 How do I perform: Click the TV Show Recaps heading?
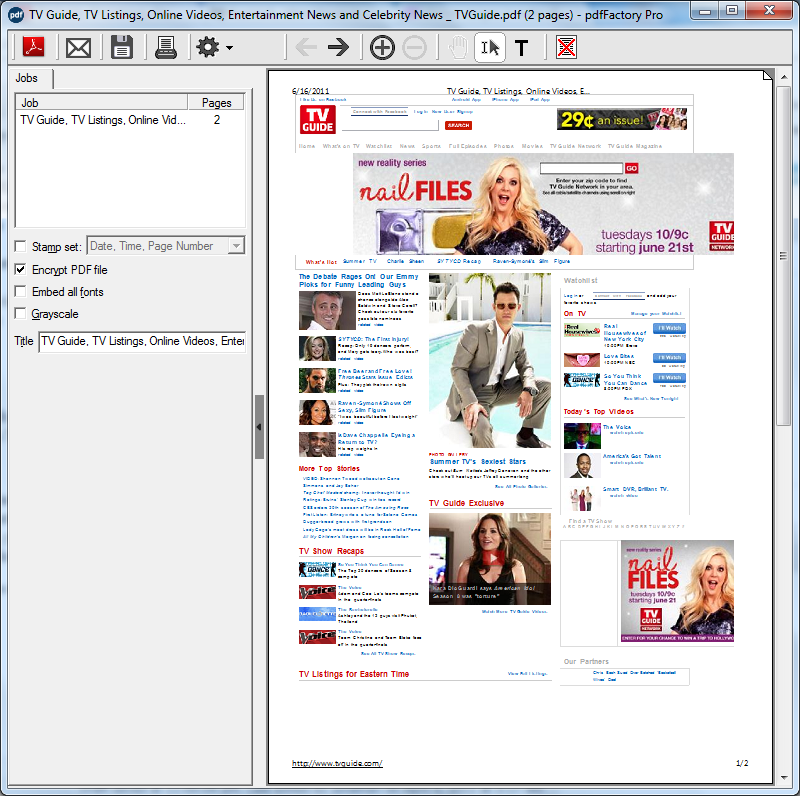pos(331,551)
